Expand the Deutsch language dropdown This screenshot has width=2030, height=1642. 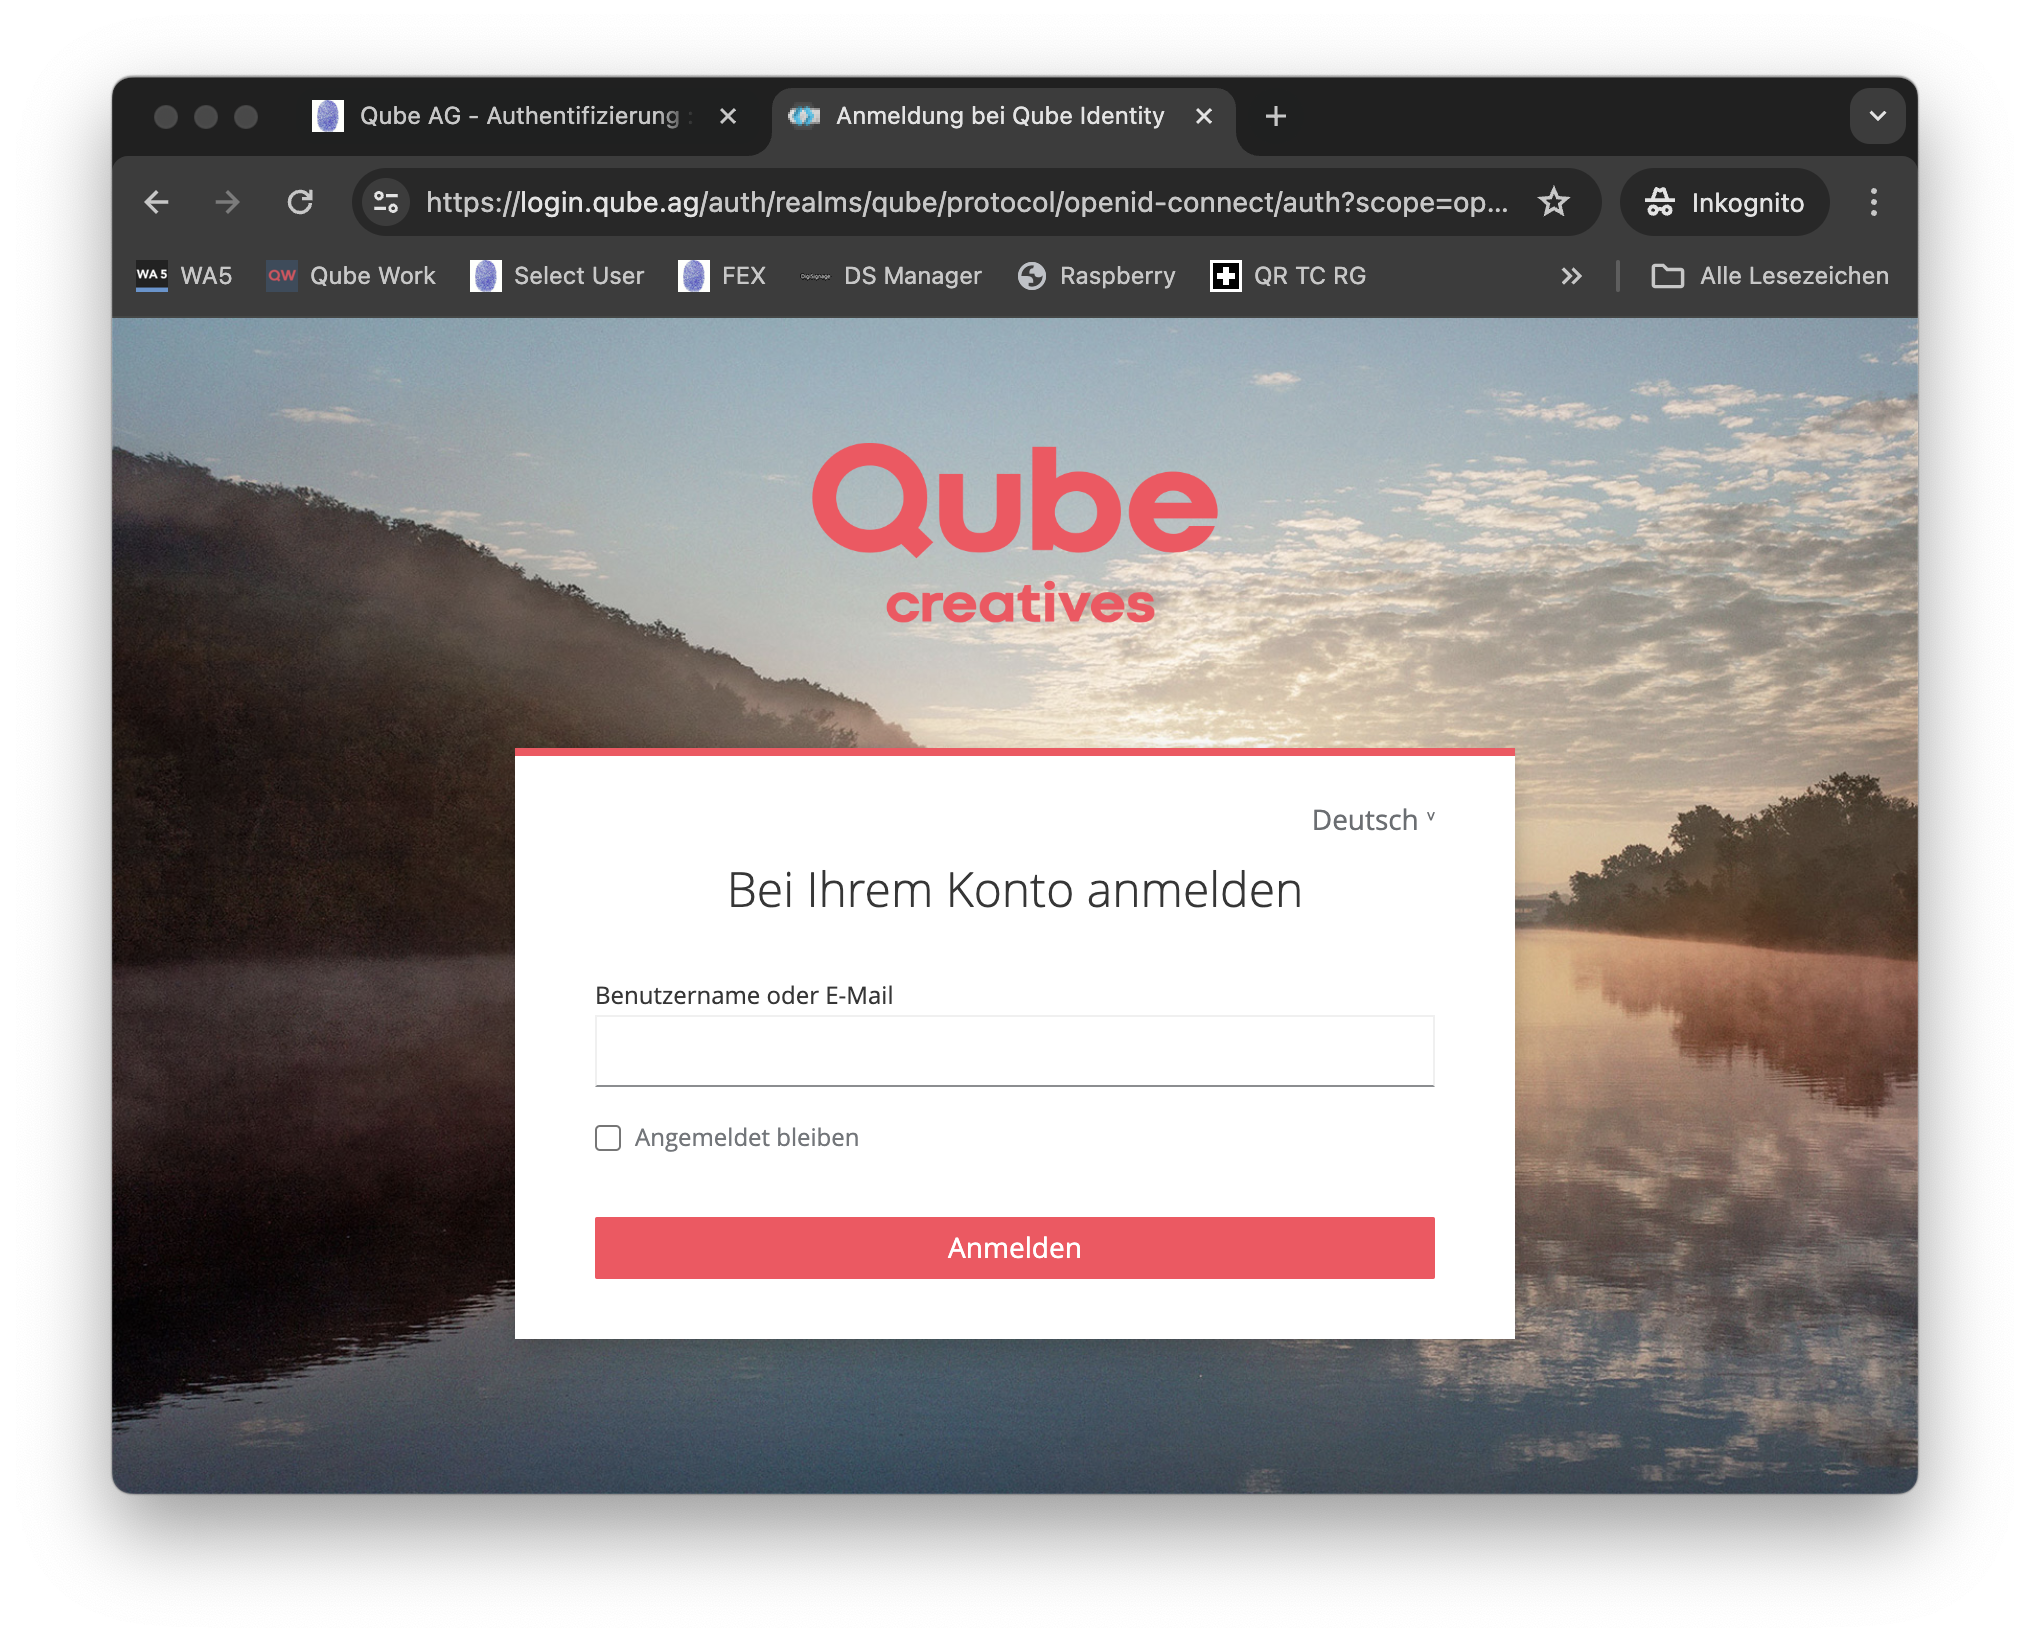[x=1374, y=820]
